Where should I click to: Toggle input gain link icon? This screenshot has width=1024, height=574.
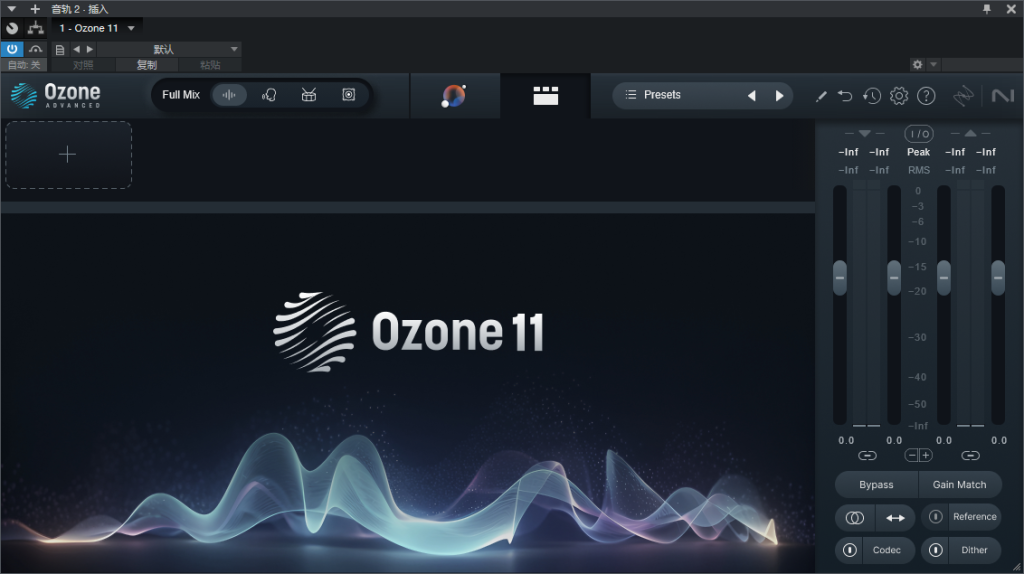click(x=867, y=455)
